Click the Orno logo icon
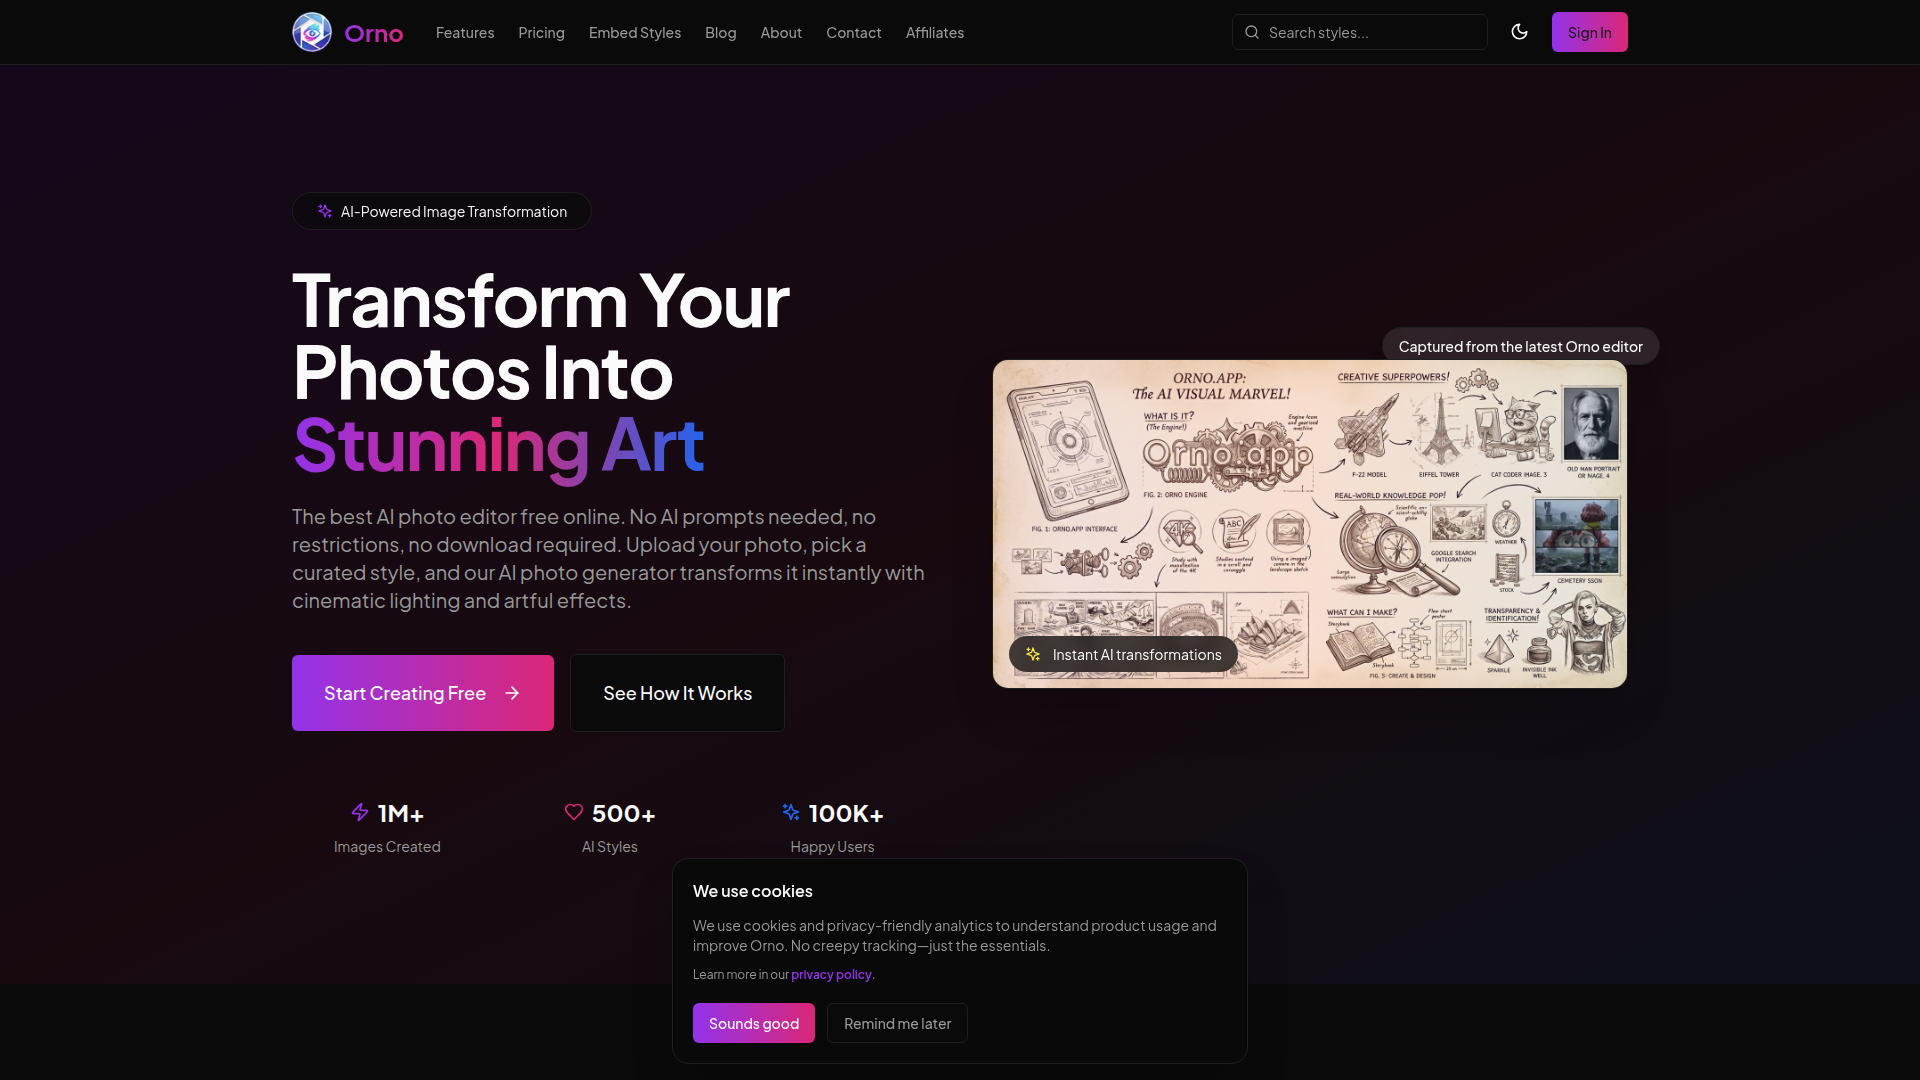 (312, 32)
